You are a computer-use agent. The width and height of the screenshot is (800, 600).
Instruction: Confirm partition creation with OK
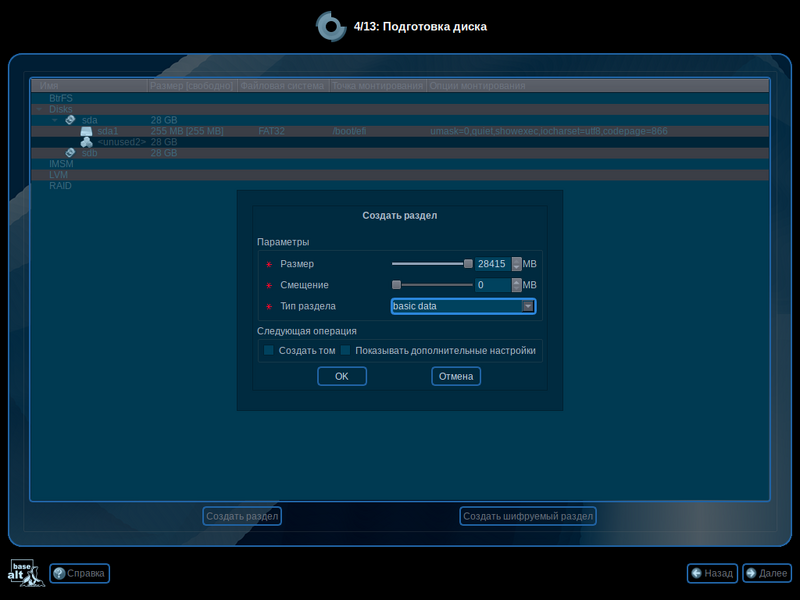click(x=342, y=377)
